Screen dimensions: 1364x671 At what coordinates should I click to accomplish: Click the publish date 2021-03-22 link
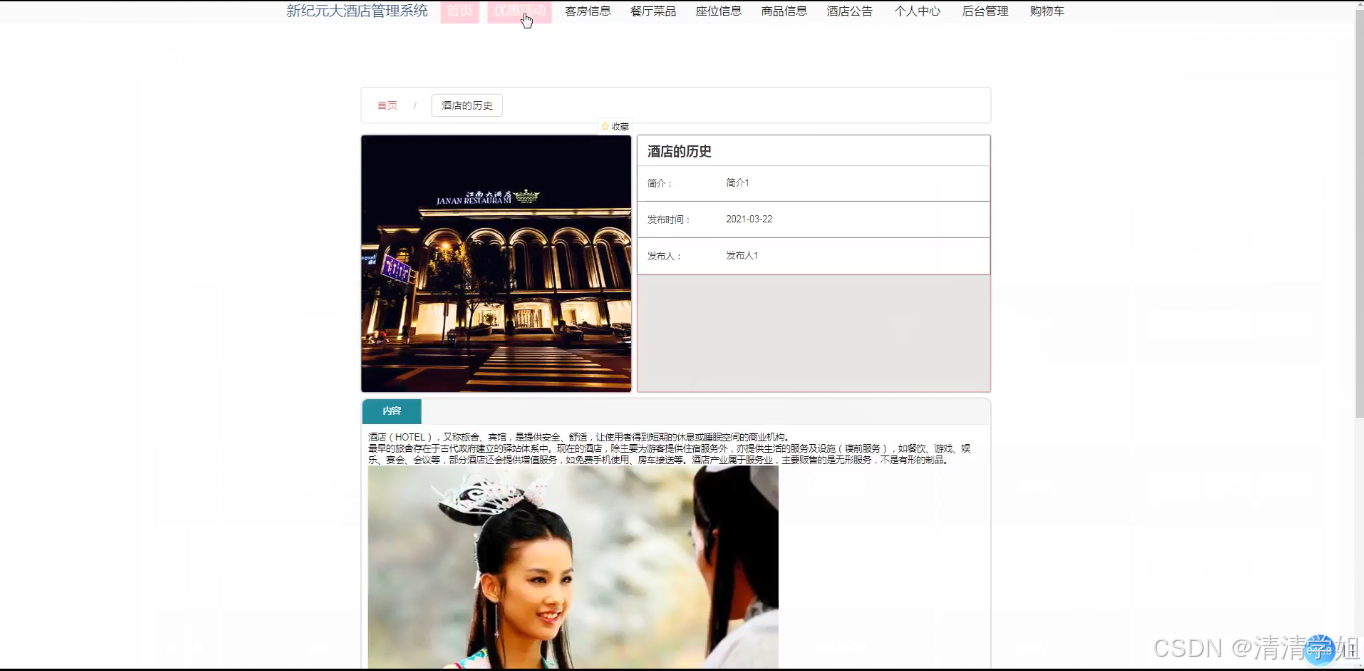pyautogui.click(x=749, y=218)
